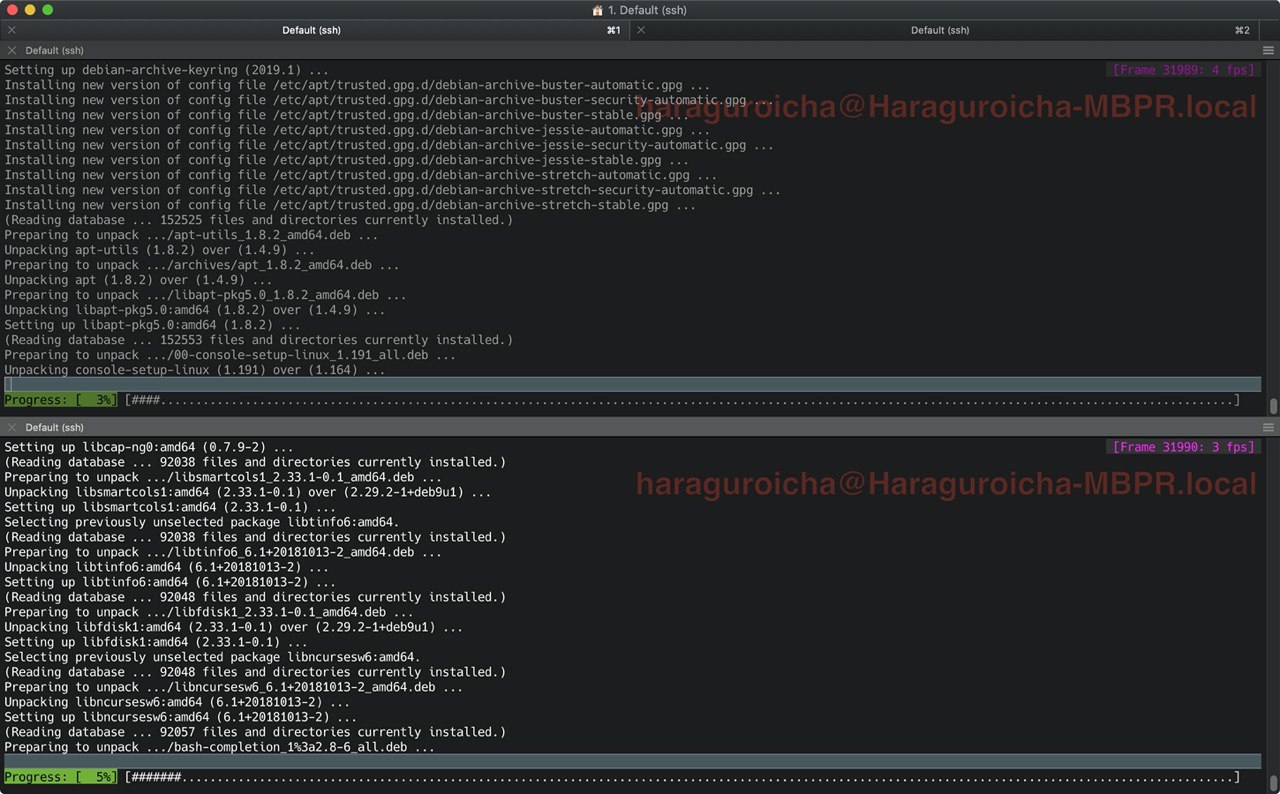Click 'Preparing to unpack .../libtinfo6_6.1+20181013-2_amd64.deb'
This screenshot has width=1280, height=794.
pos(223,552)
